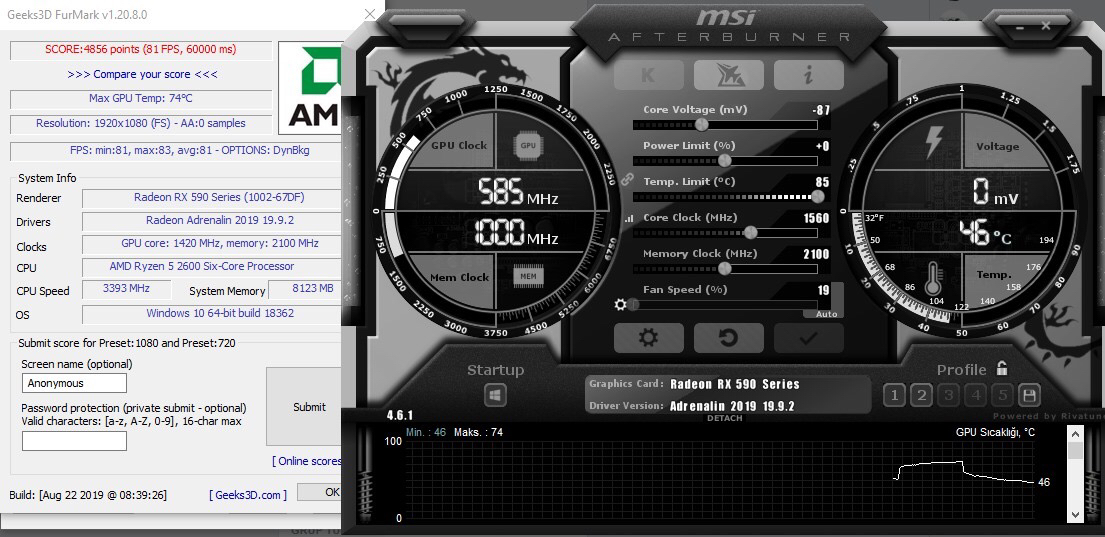The image size is (1105, 537).
Task: Click the Temp. Limit value 85
Action: [x=822, y=182]
